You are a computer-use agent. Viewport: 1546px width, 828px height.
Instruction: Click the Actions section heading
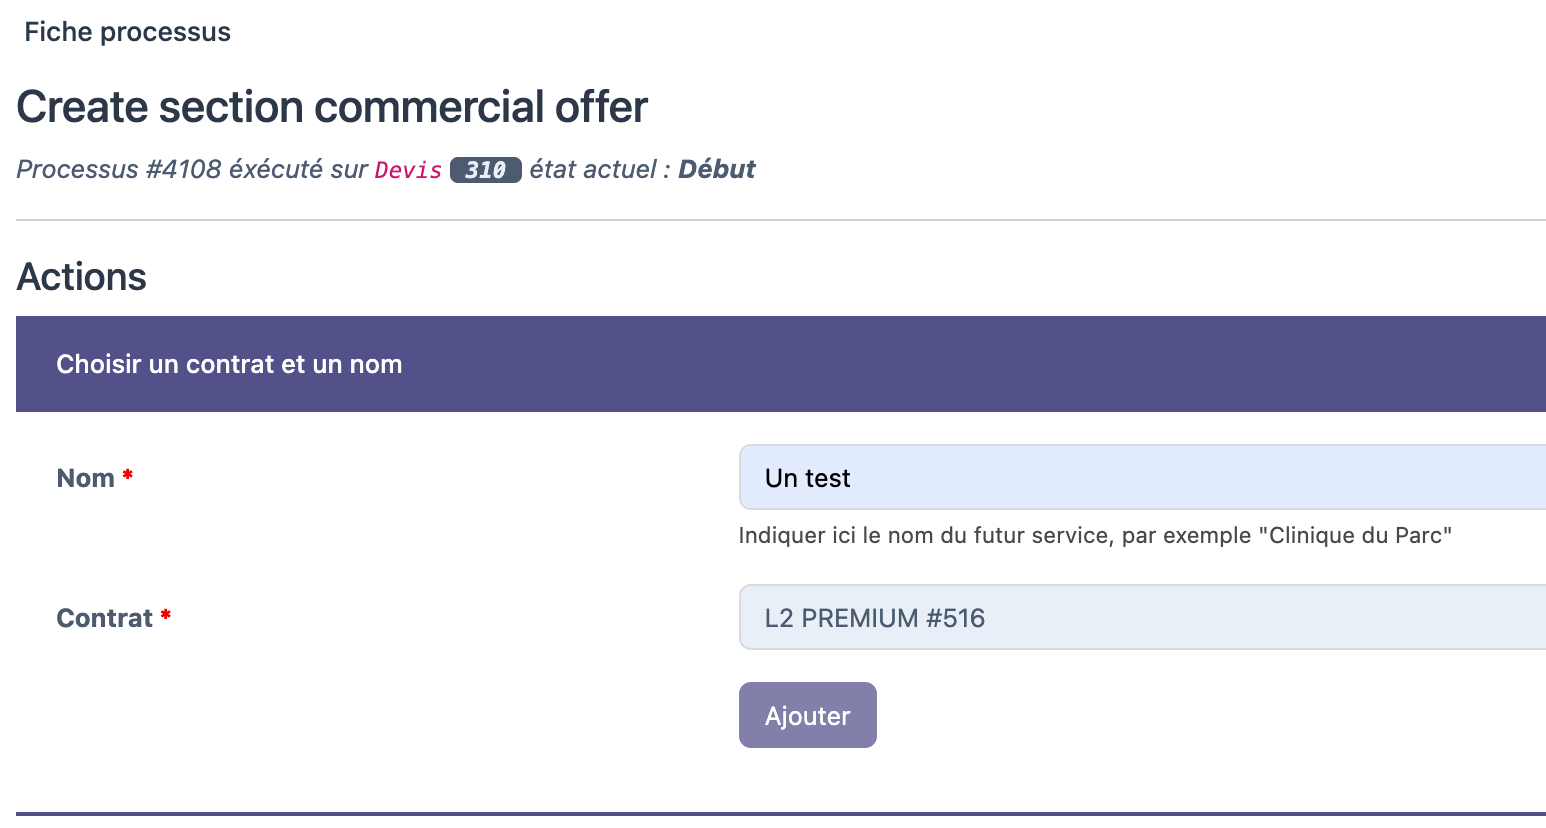click(x=82, y=277)
